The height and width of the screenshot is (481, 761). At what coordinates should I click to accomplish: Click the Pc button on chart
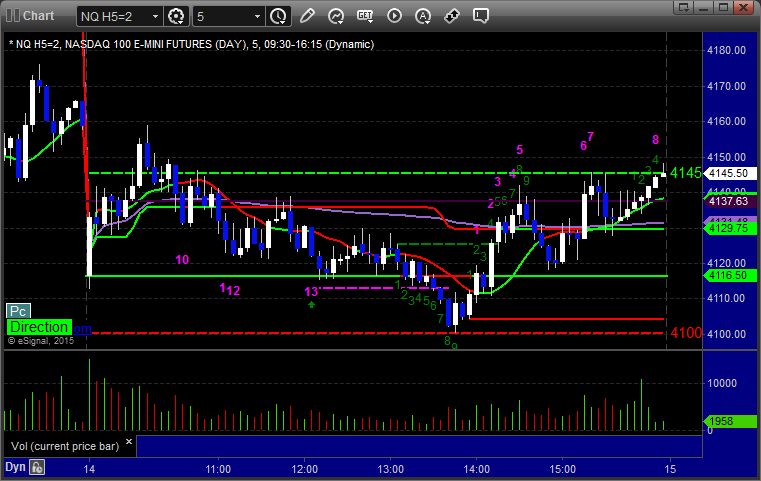18,311
